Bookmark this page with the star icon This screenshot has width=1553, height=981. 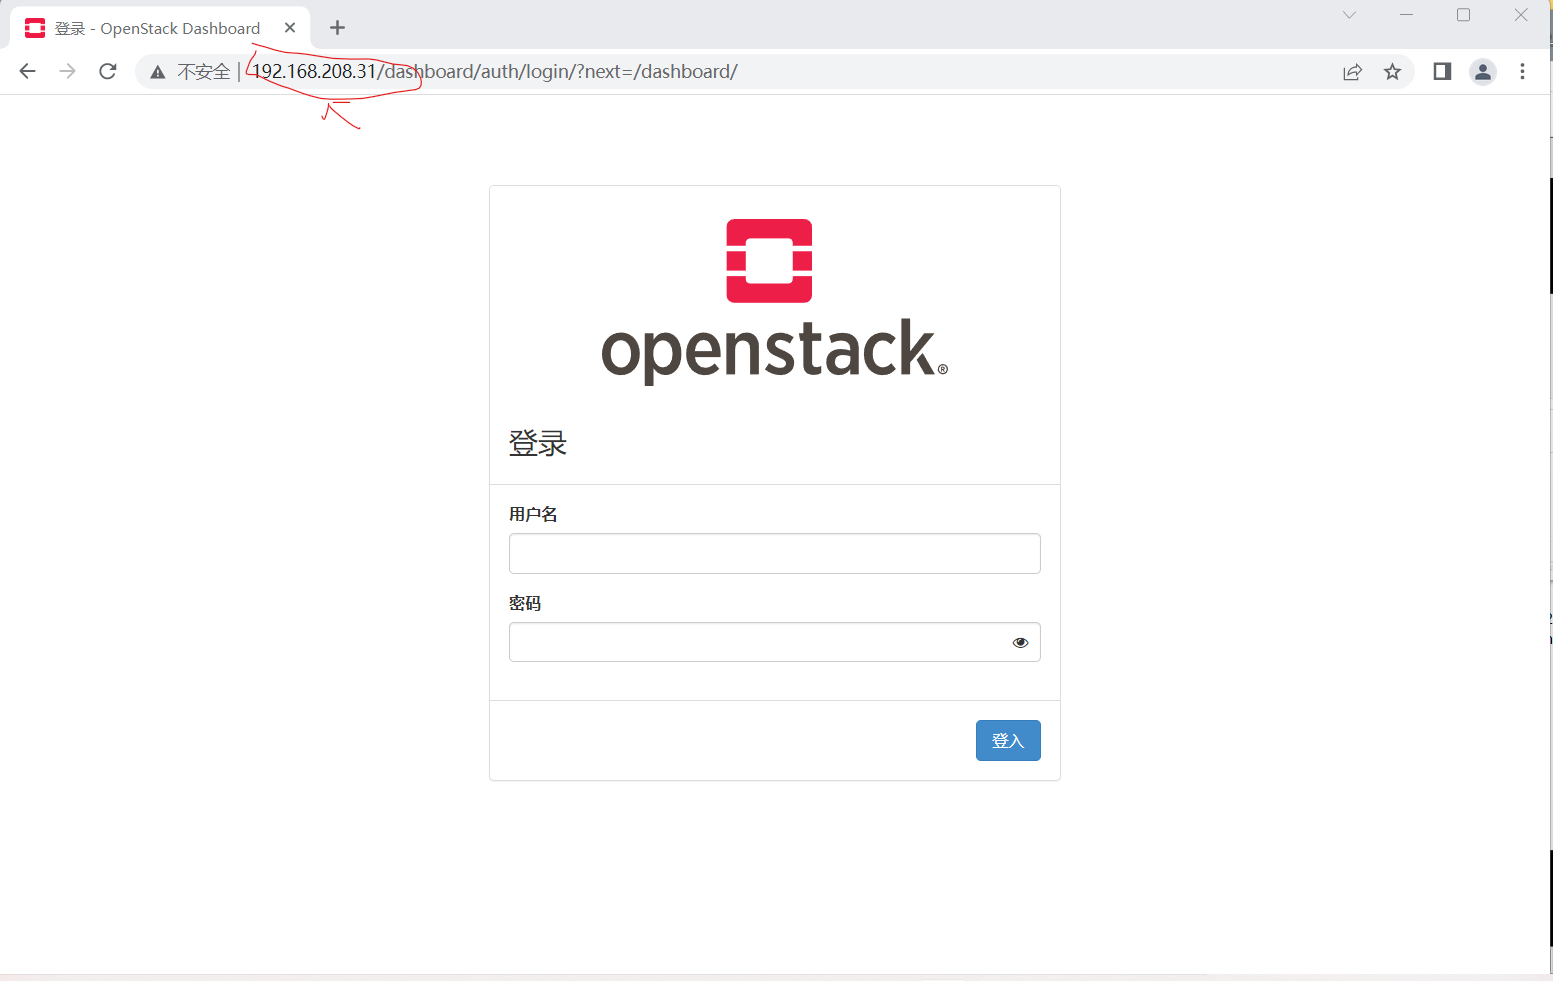pyautogui.click(x=1392, y=72)
